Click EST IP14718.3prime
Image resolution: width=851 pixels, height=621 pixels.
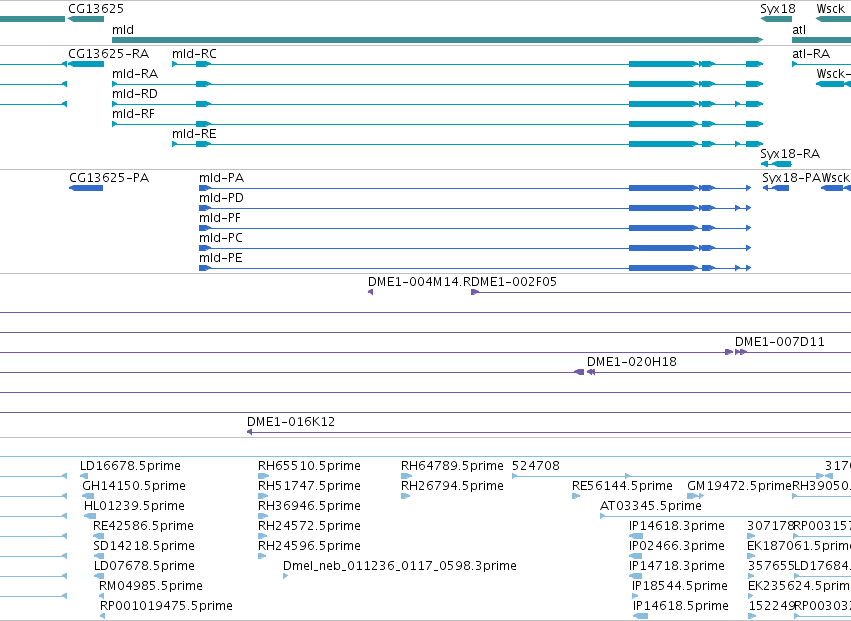click(677, 566)
